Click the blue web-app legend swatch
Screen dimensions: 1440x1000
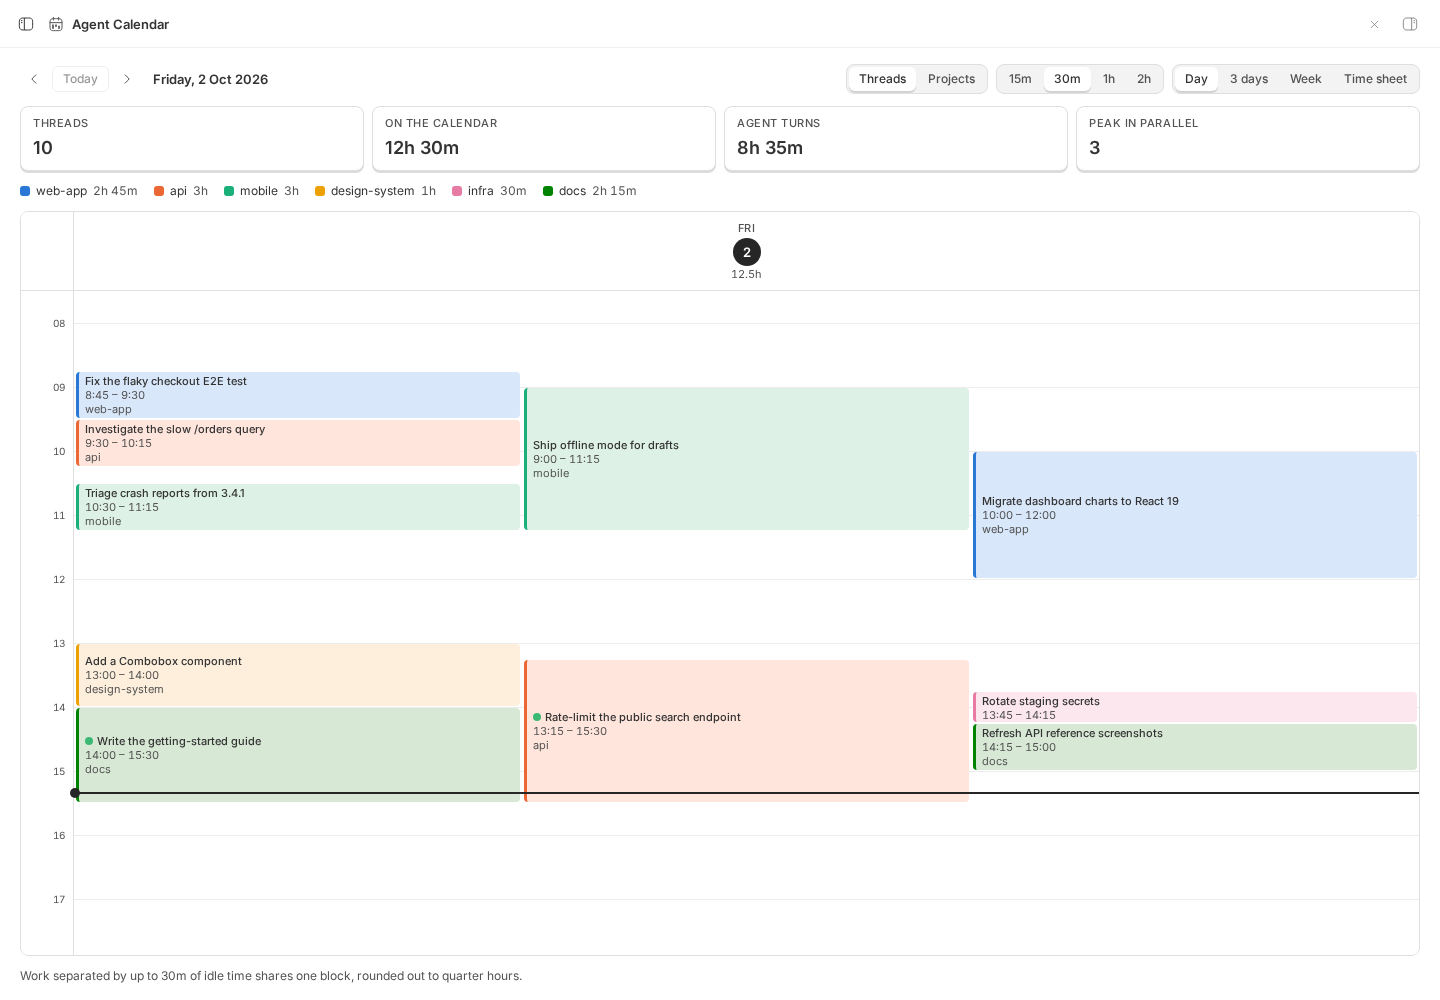(25, 191)
